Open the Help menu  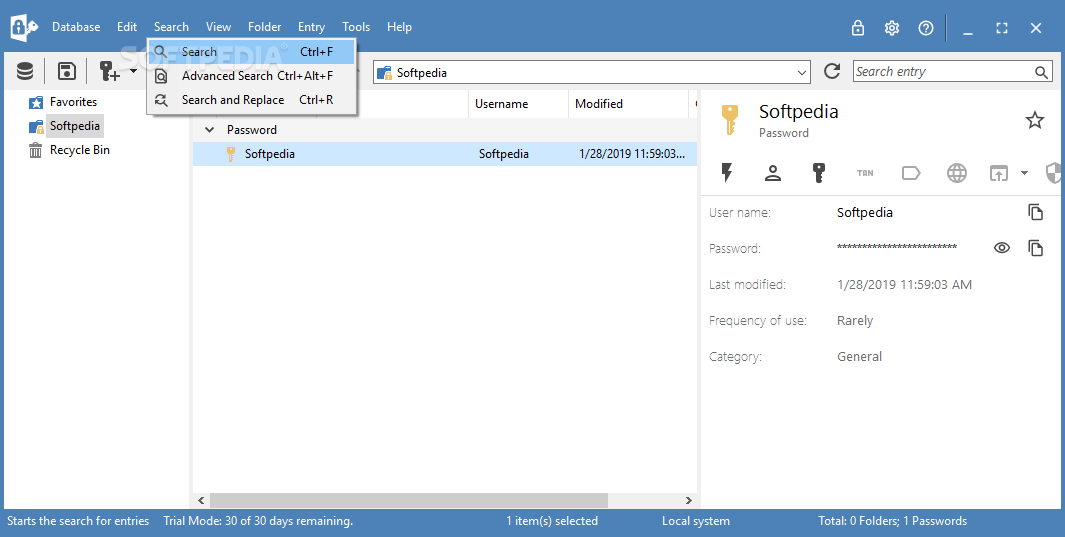point(399,27)
